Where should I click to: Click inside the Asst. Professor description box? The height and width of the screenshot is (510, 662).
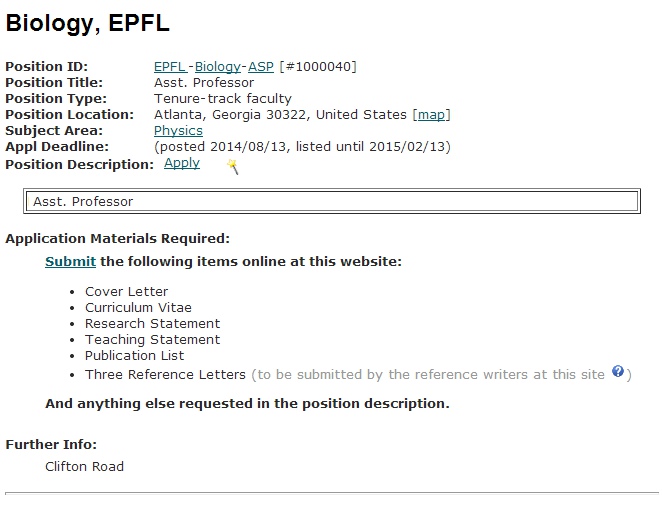[332, 201]
